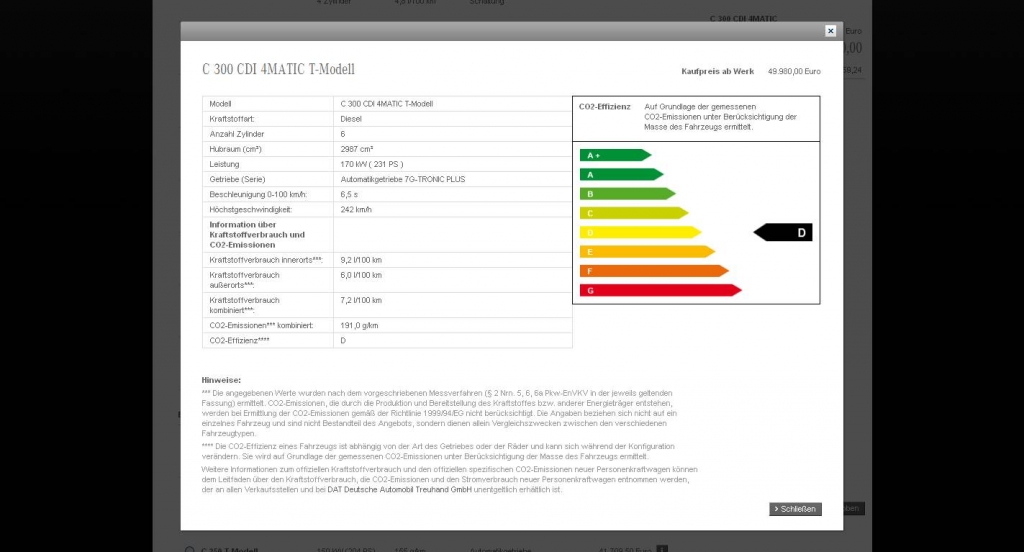Click the Hinweise: heading
Image resolution: width=1024 pixels, height=552 pixels.
point(221,380)
